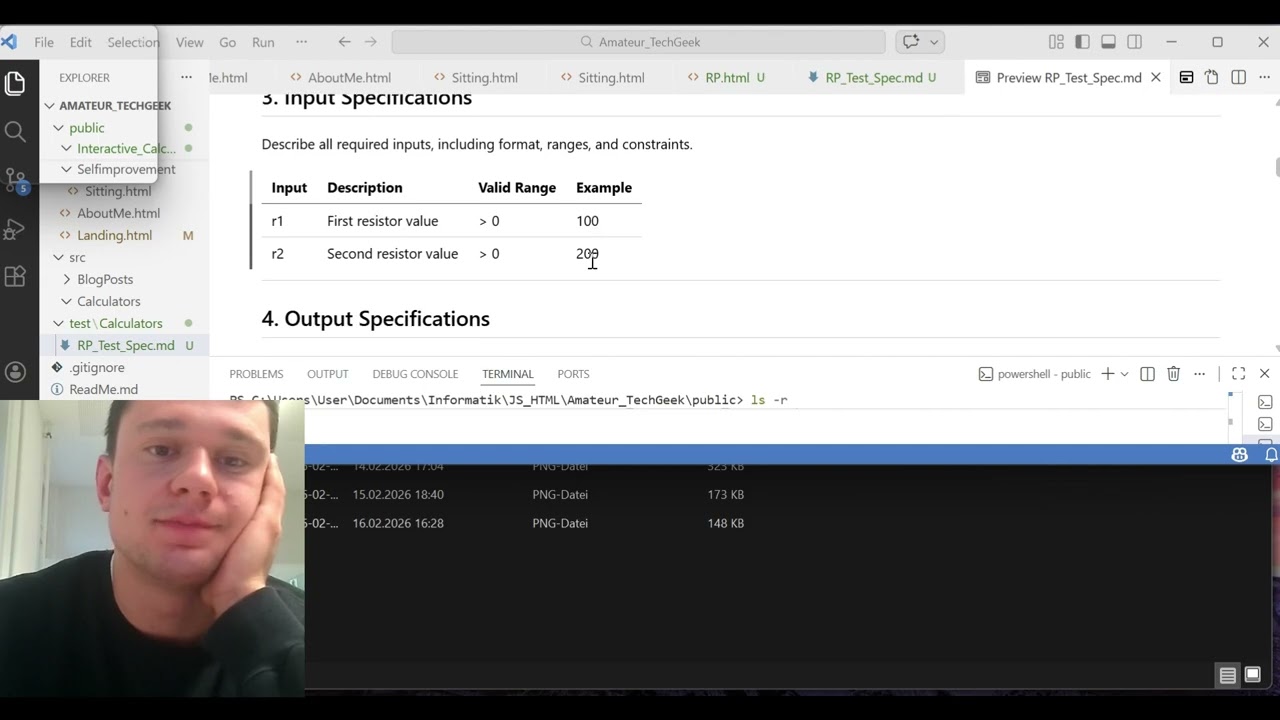Image resolution: width=1280 pixels, height=720 pixels.
Task: Switch to the PROBLEMS panel tab
Action: tap(256, 373)
